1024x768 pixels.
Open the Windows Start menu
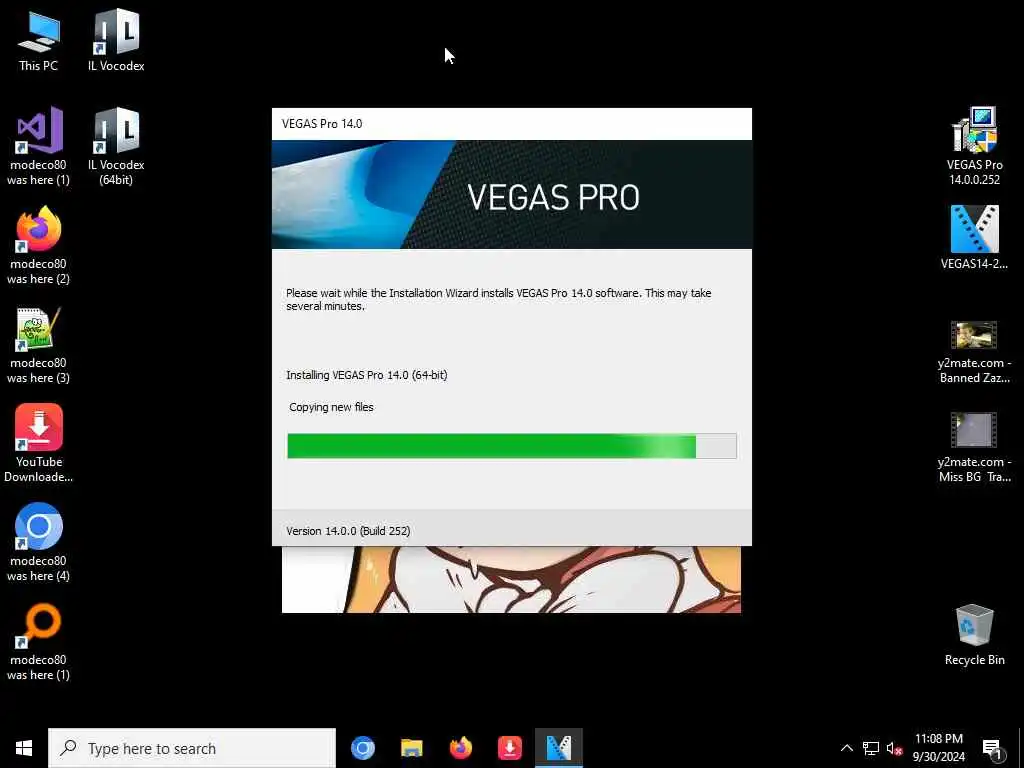click(x=24, y=748)
